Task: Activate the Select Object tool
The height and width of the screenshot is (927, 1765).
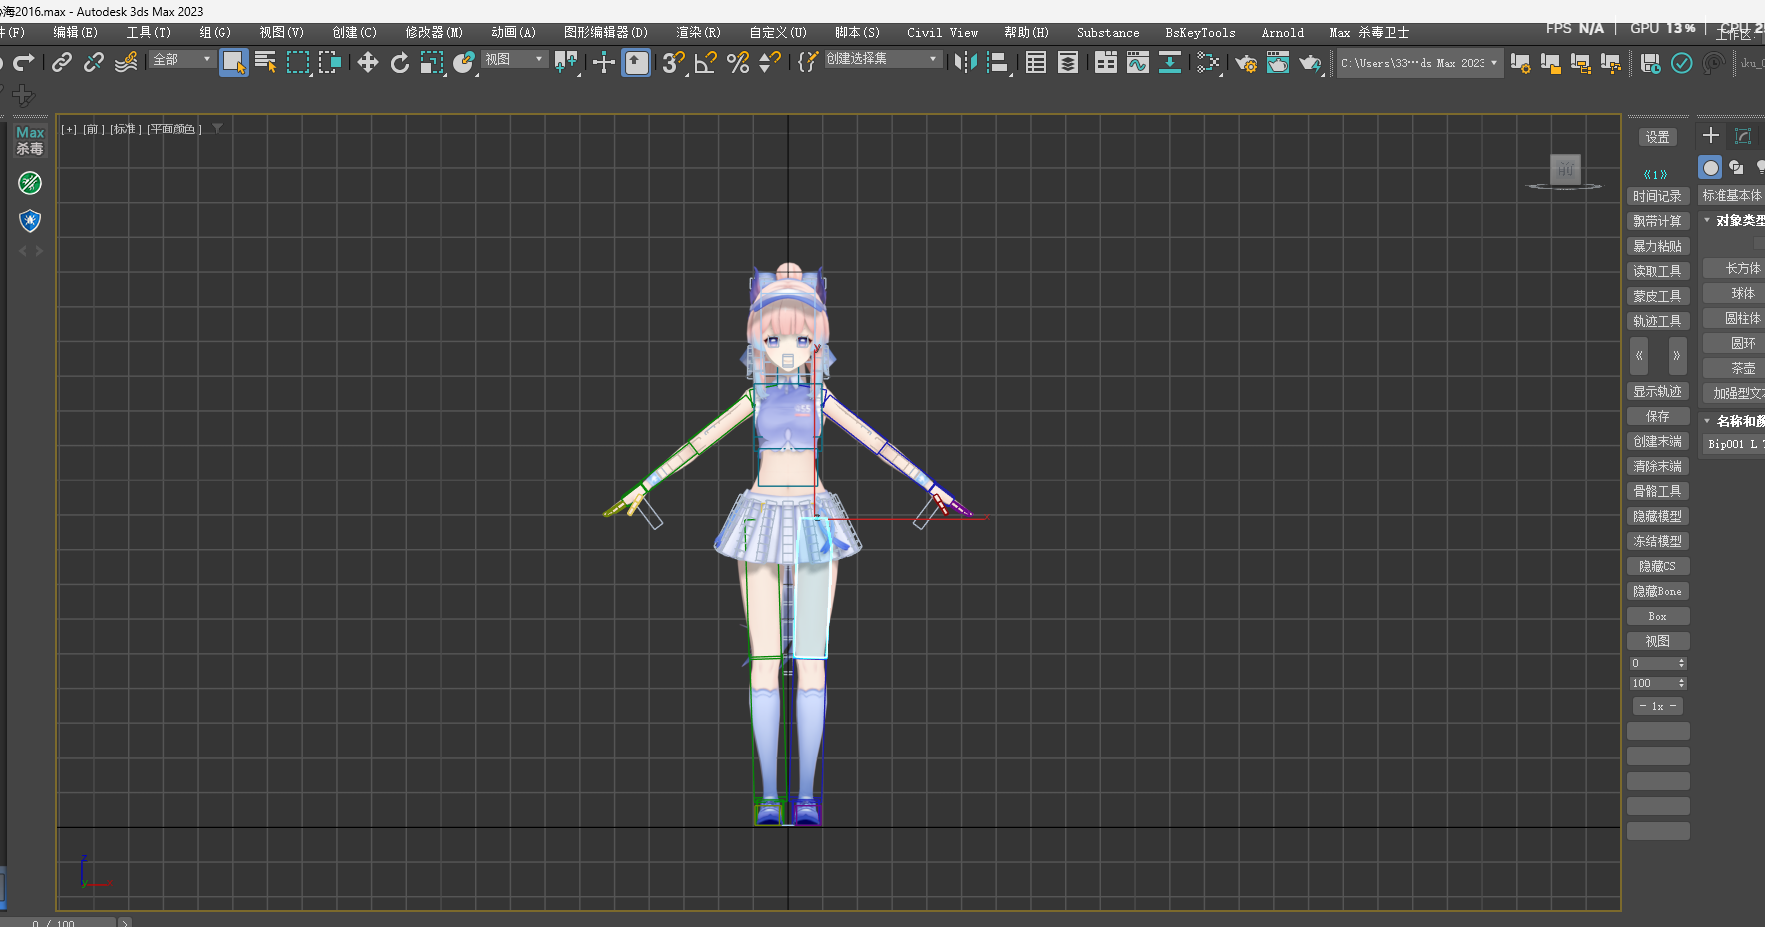Action: (x=234, y=63)
